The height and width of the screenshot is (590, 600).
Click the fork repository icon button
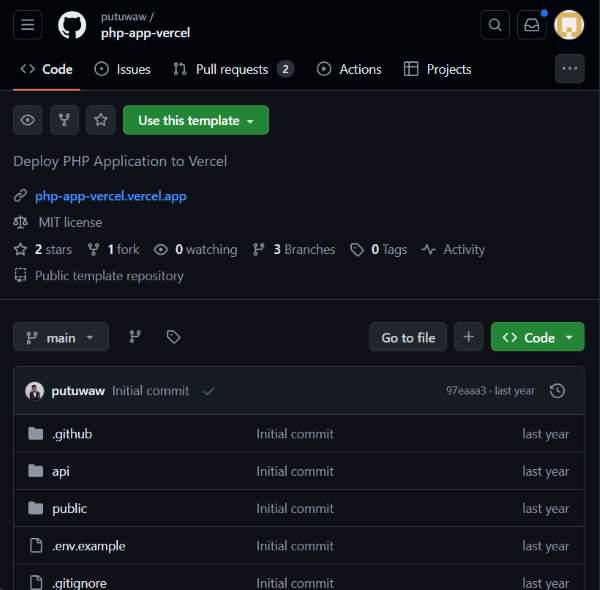click(x=64, y=120)
